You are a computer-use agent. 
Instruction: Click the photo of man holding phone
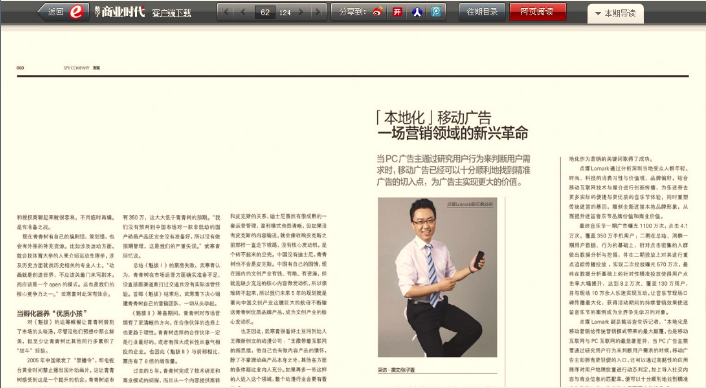coord(437,277)
